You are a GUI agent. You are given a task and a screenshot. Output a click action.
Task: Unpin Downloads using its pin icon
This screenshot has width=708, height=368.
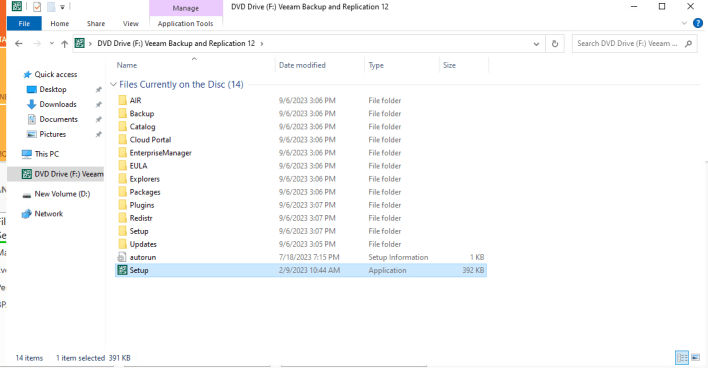[x=98, y=105]
